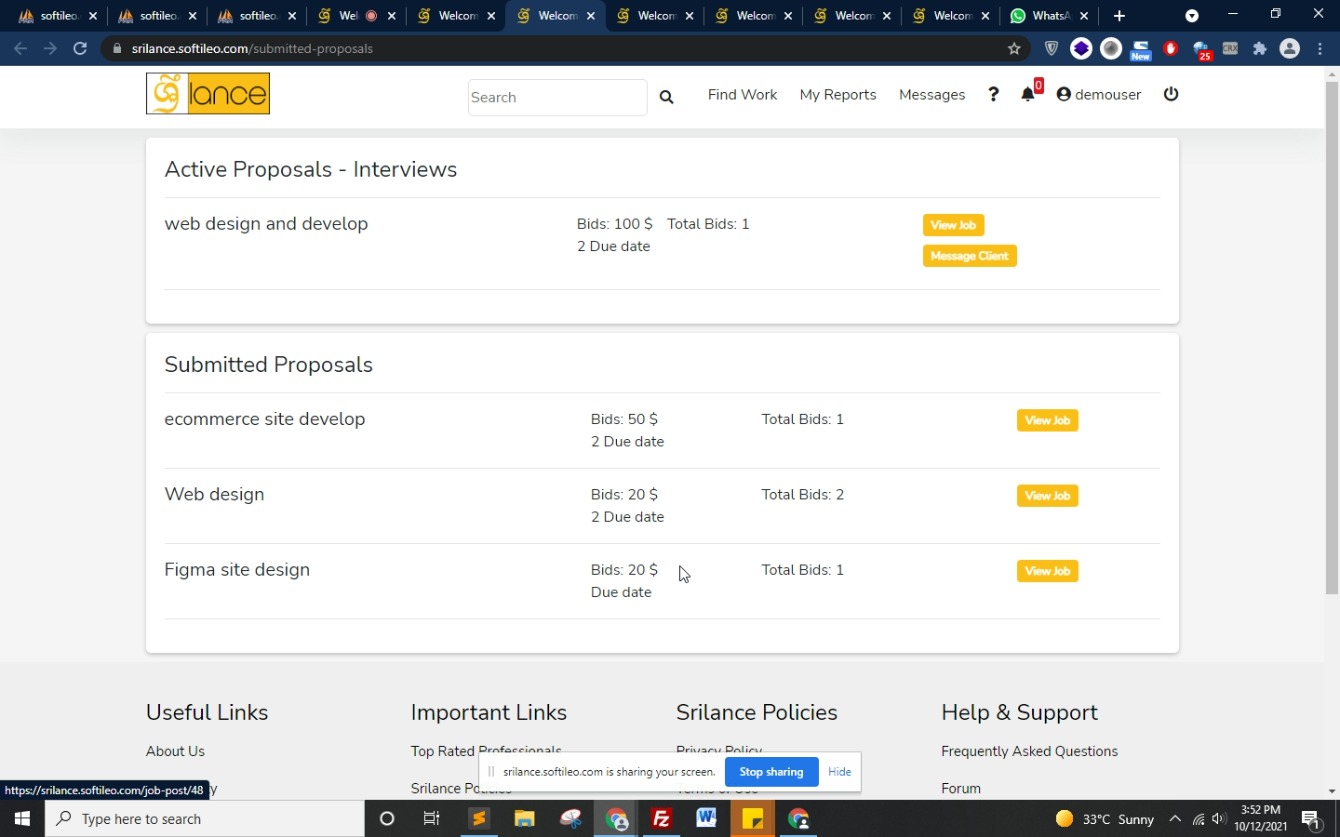
Task: Go to My Reports
Action: 837,94
